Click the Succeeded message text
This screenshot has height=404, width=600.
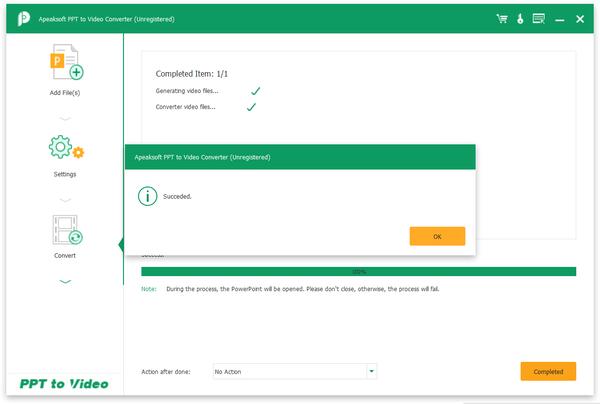[x=177, y=197]
